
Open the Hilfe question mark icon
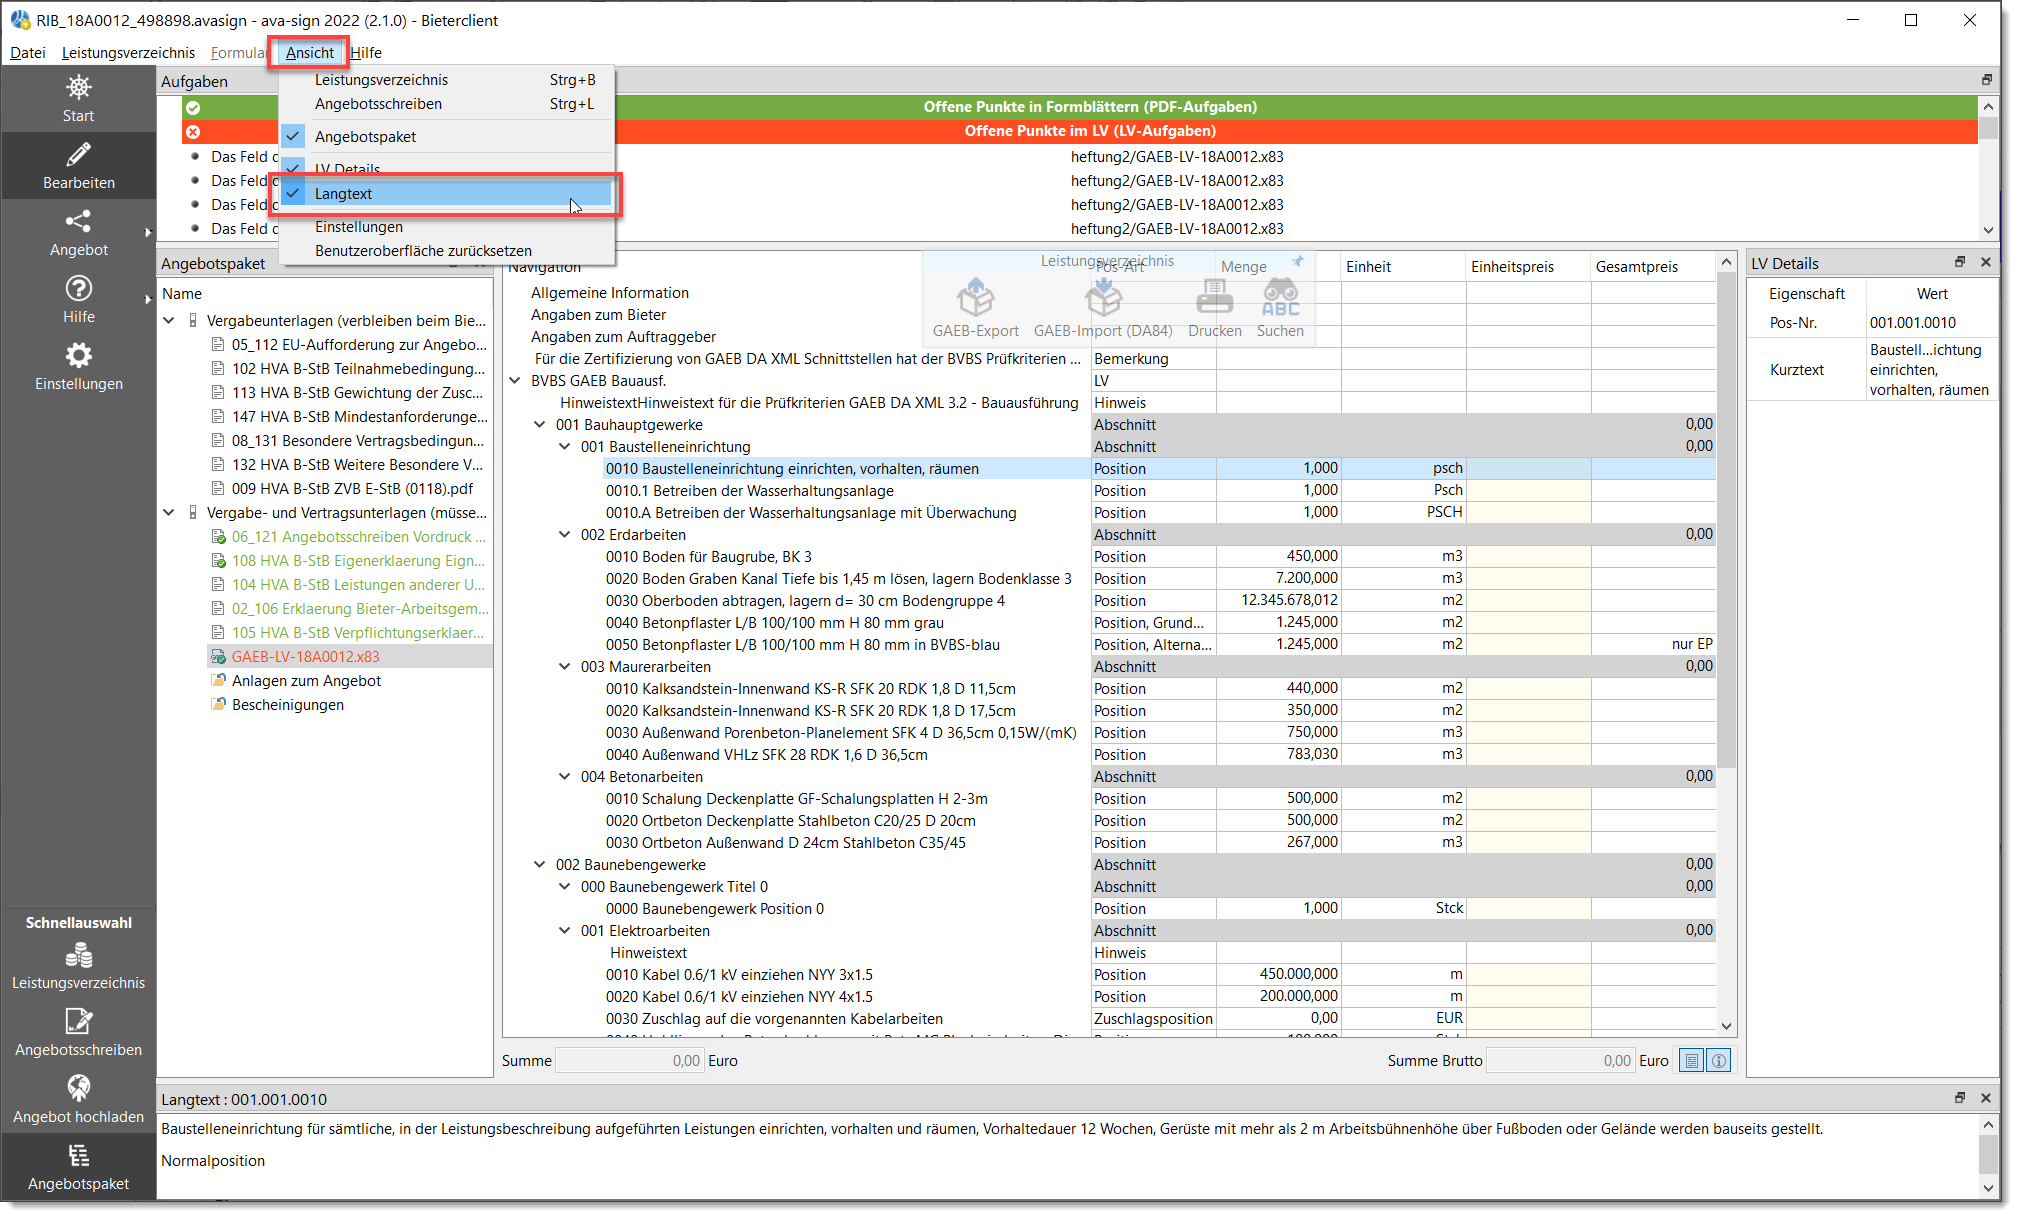78,288
